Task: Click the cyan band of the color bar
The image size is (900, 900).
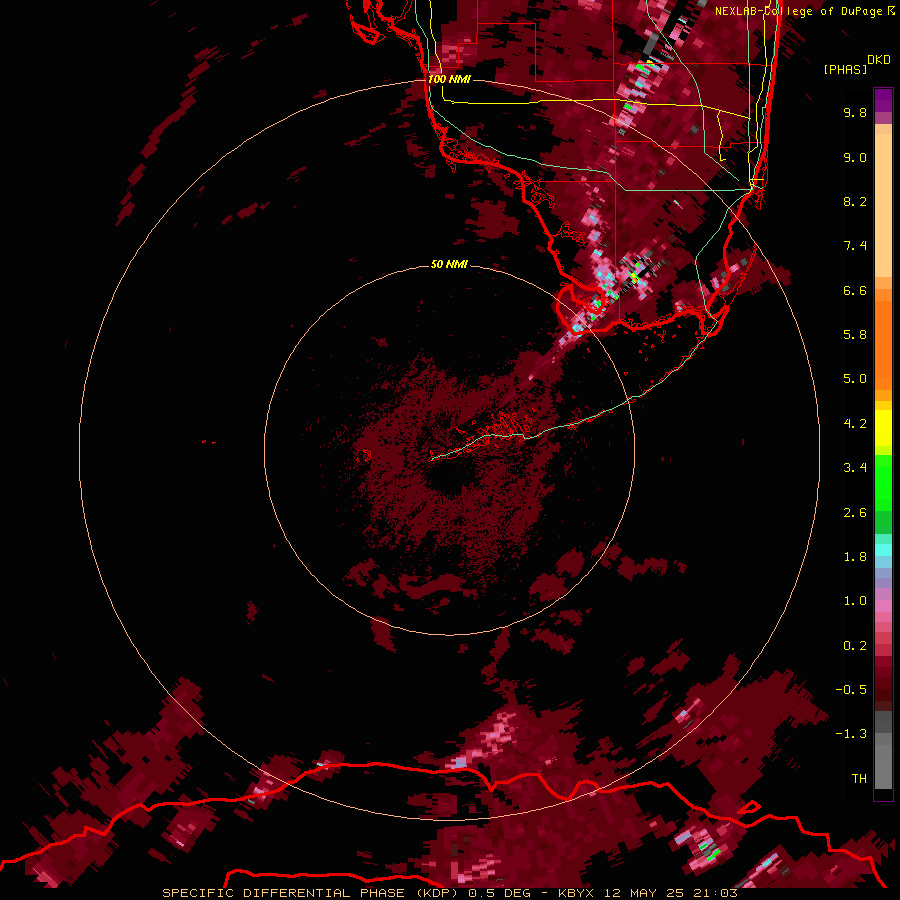Action: click(x=883, y=549)
